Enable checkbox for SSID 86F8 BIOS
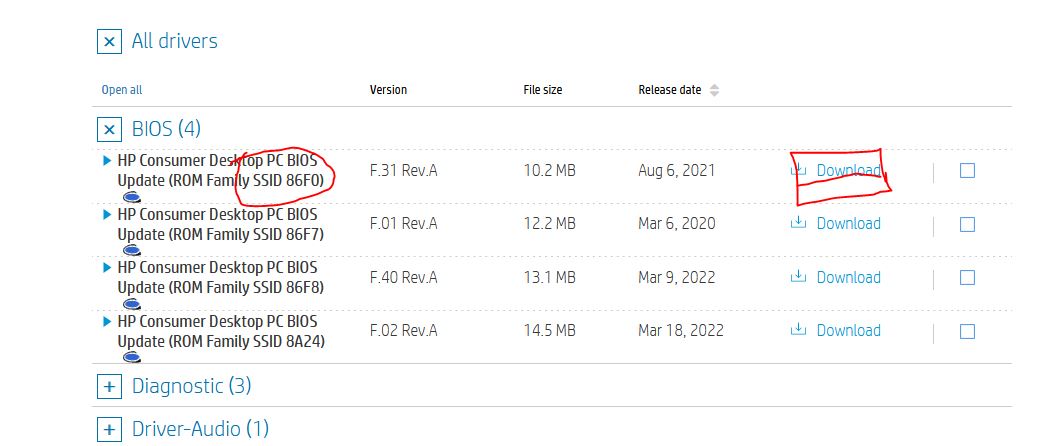This screenshot has width=1046, height=446. [x=967, y=277]
